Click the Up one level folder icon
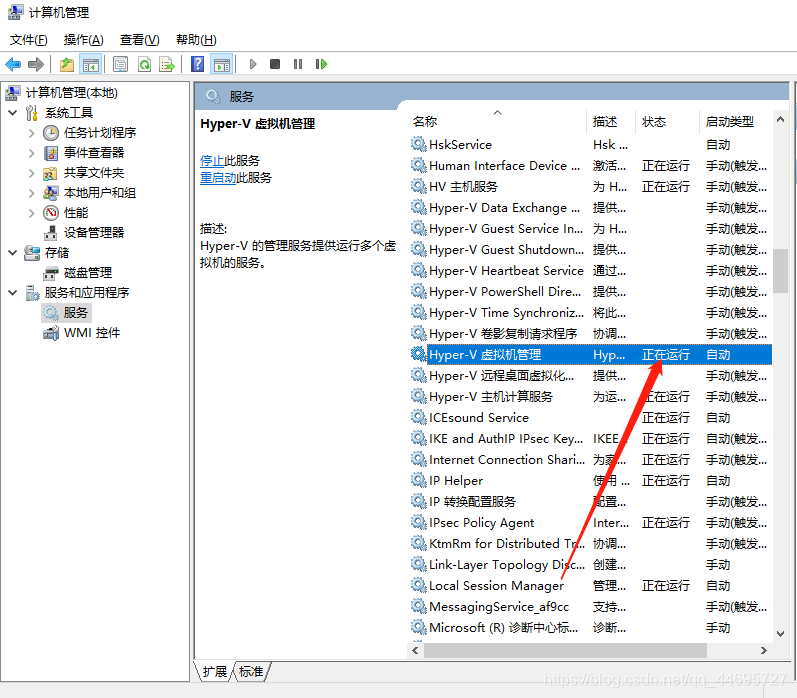The height and width of the screenshot is (698, 797). [x=67, y=65]
